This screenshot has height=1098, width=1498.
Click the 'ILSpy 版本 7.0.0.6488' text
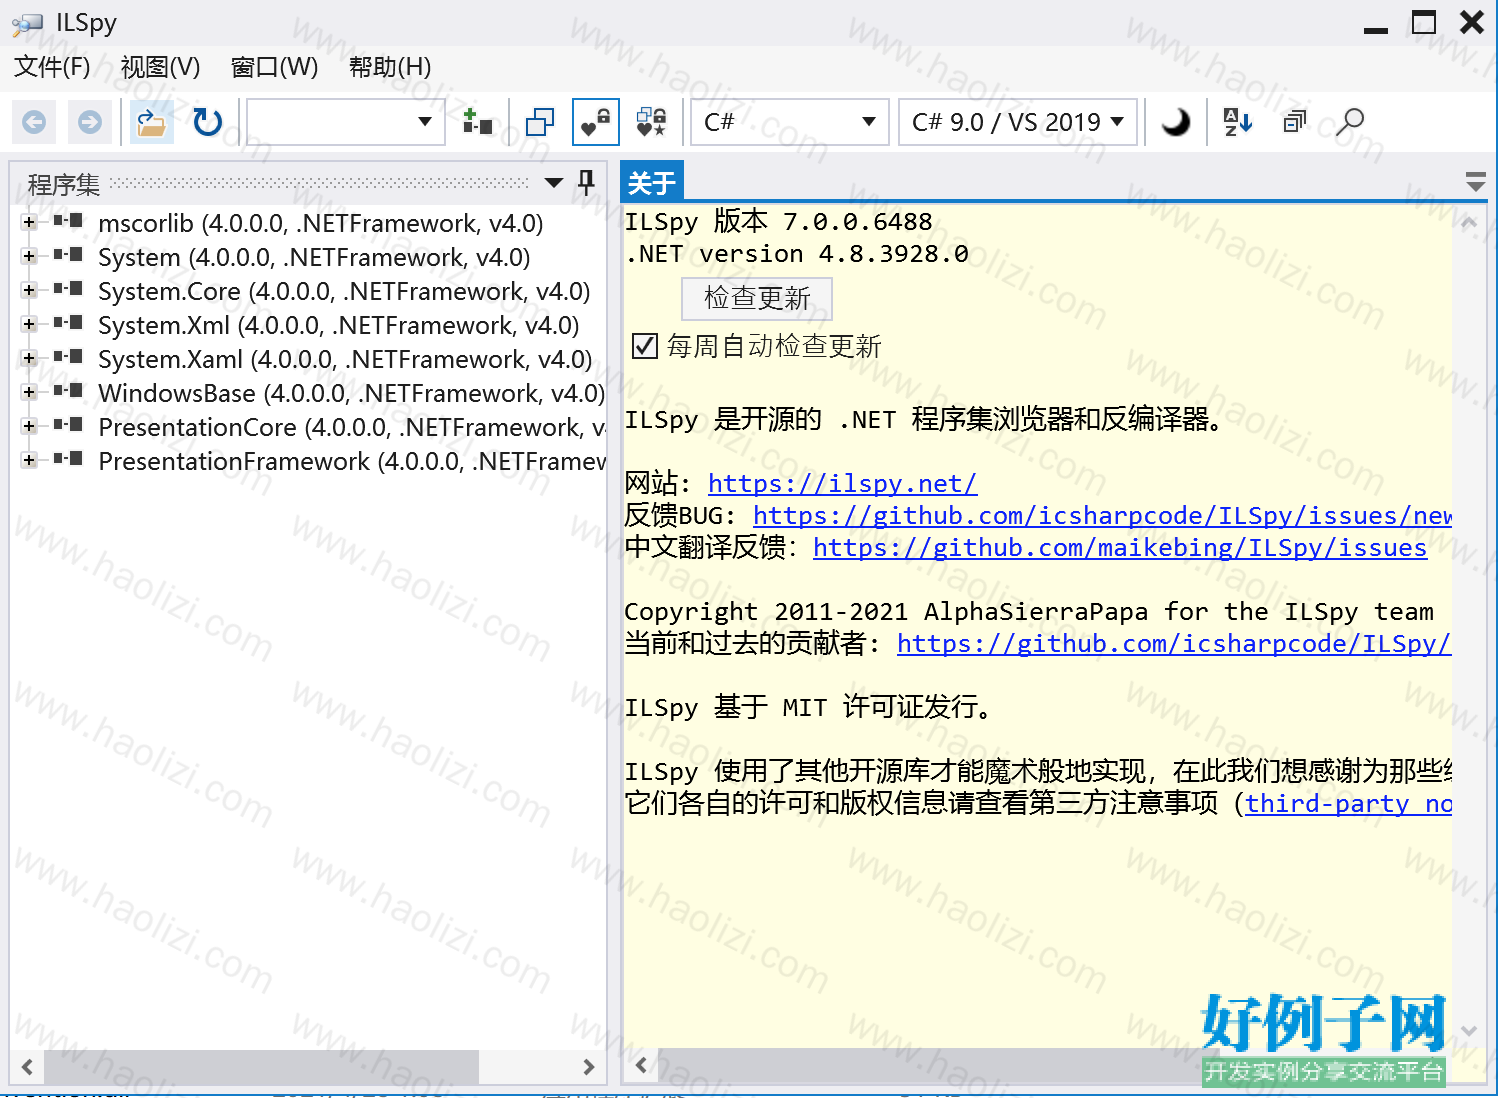(778, 222)
